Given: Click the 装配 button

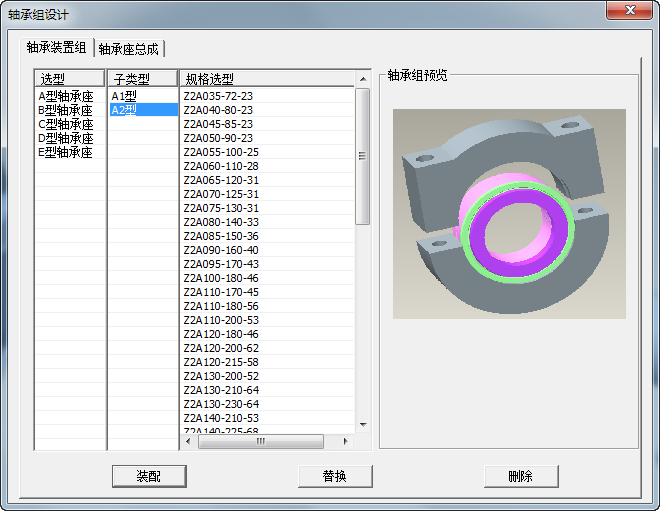Looking at the screenshot, I should click(149, 476).
